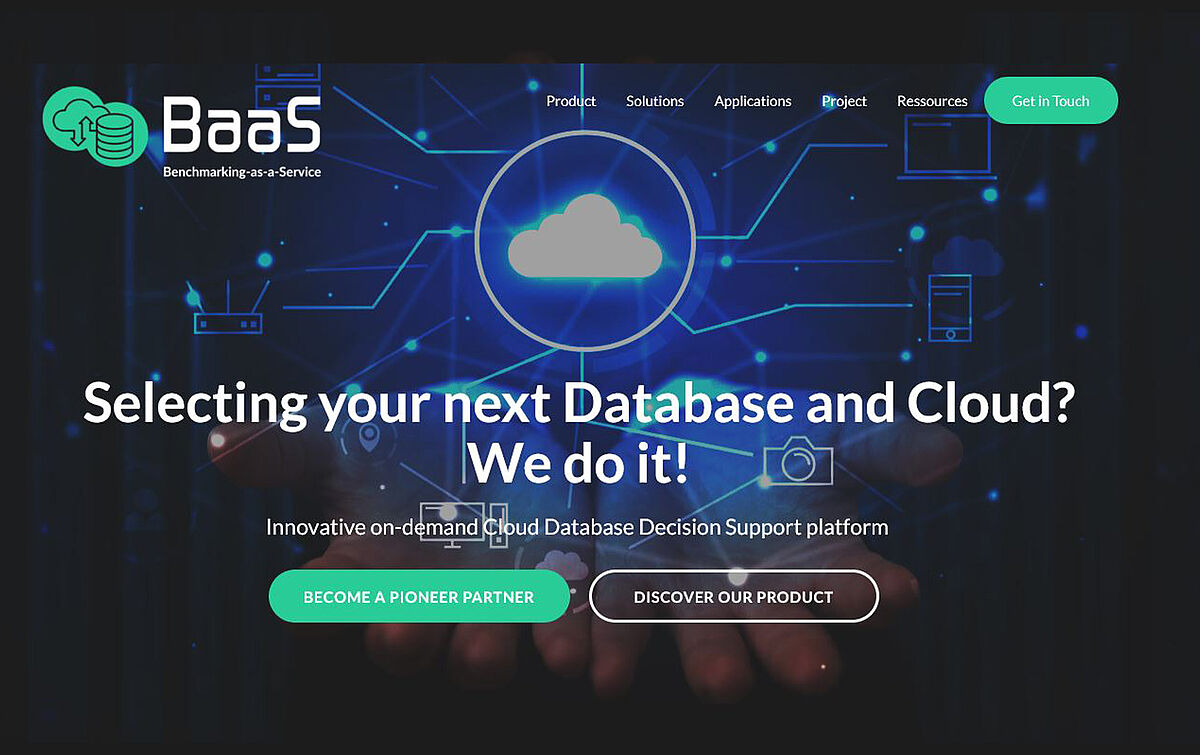This screenshot has width=1200, height=755.
Task: Click the router icon on the left
Action: coord(228,312)
